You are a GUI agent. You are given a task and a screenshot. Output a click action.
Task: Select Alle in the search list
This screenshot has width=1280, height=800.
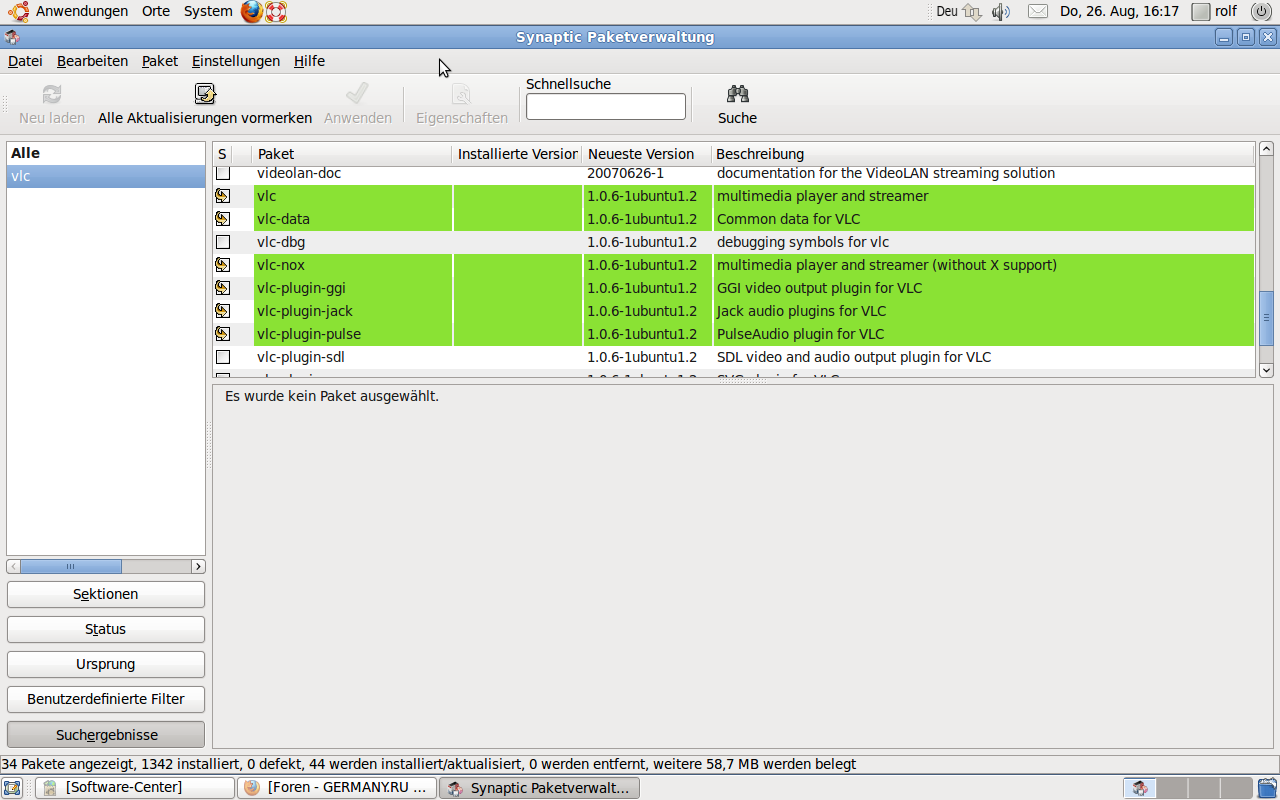[x=106, y=153]
